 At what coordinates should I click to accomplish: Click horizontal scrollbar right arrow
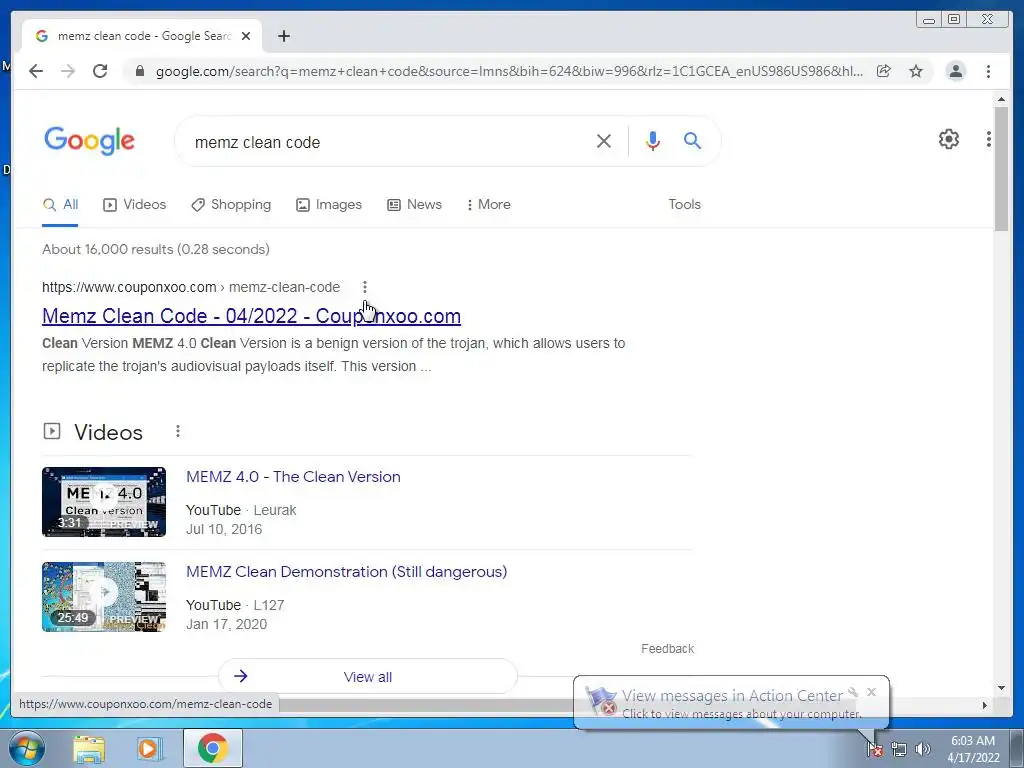tap(985, 705)
